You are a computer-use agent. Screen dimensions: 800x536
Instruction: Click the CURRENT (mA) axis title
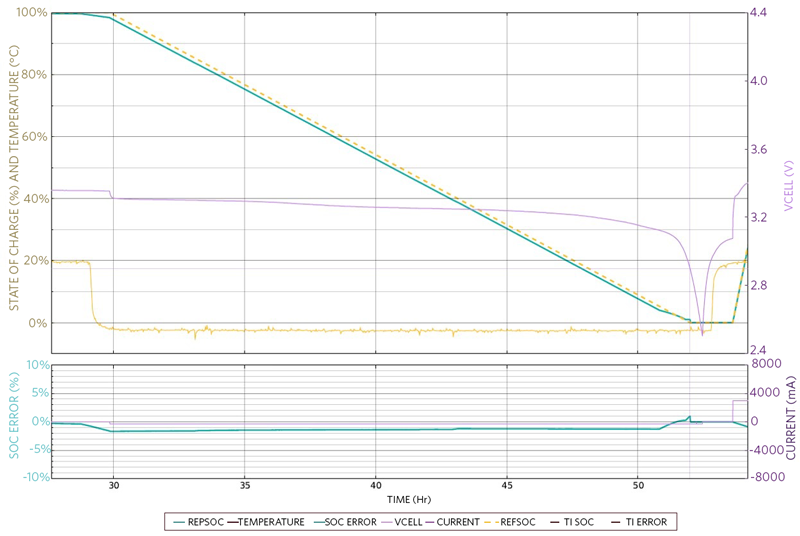[791, 418]
